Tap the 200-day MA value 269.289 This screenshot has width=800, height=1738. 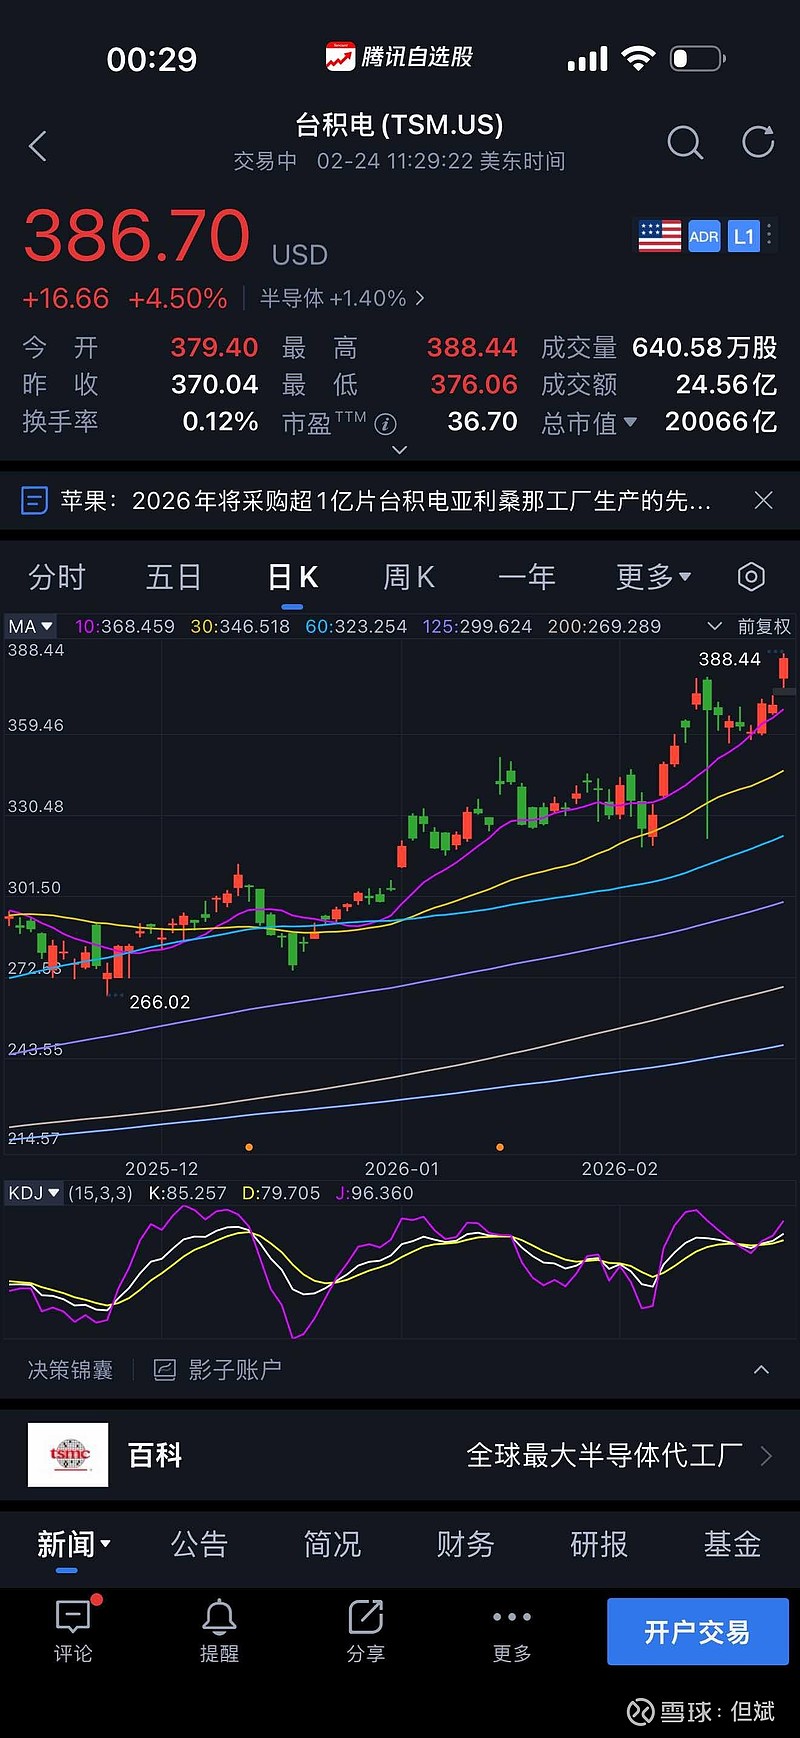point(604,626)
